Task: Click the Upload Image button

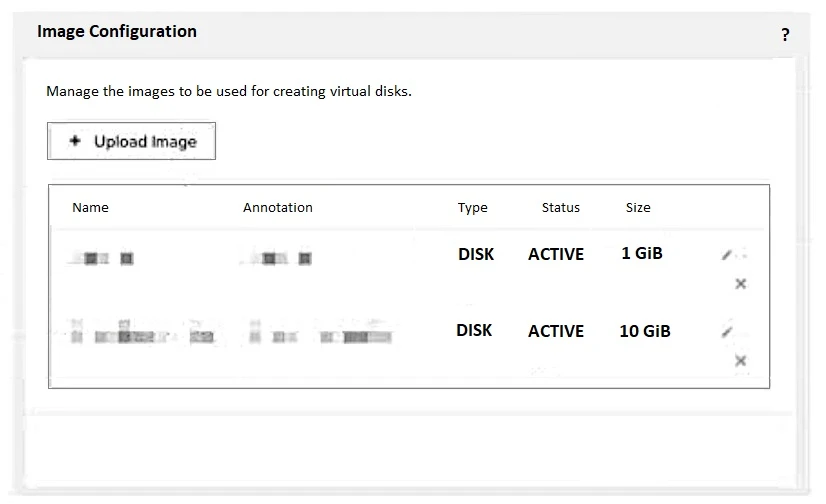Action: coord(131,142)
